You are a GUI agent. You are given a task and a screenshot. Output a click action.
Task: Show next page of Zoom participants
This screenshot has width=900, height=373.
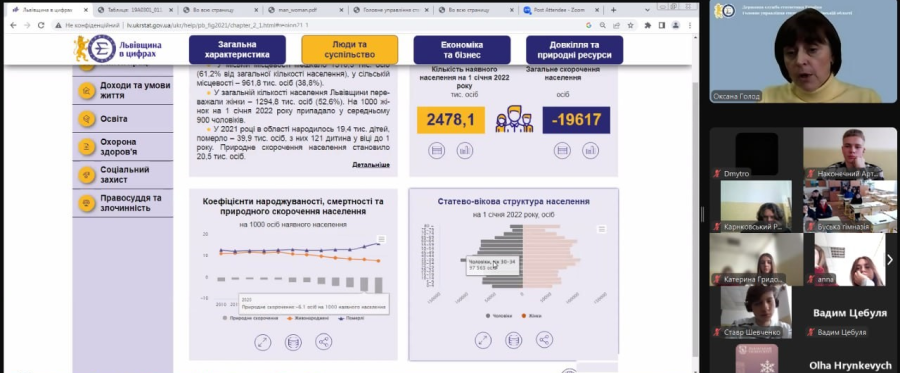click(x=890, y=259)
